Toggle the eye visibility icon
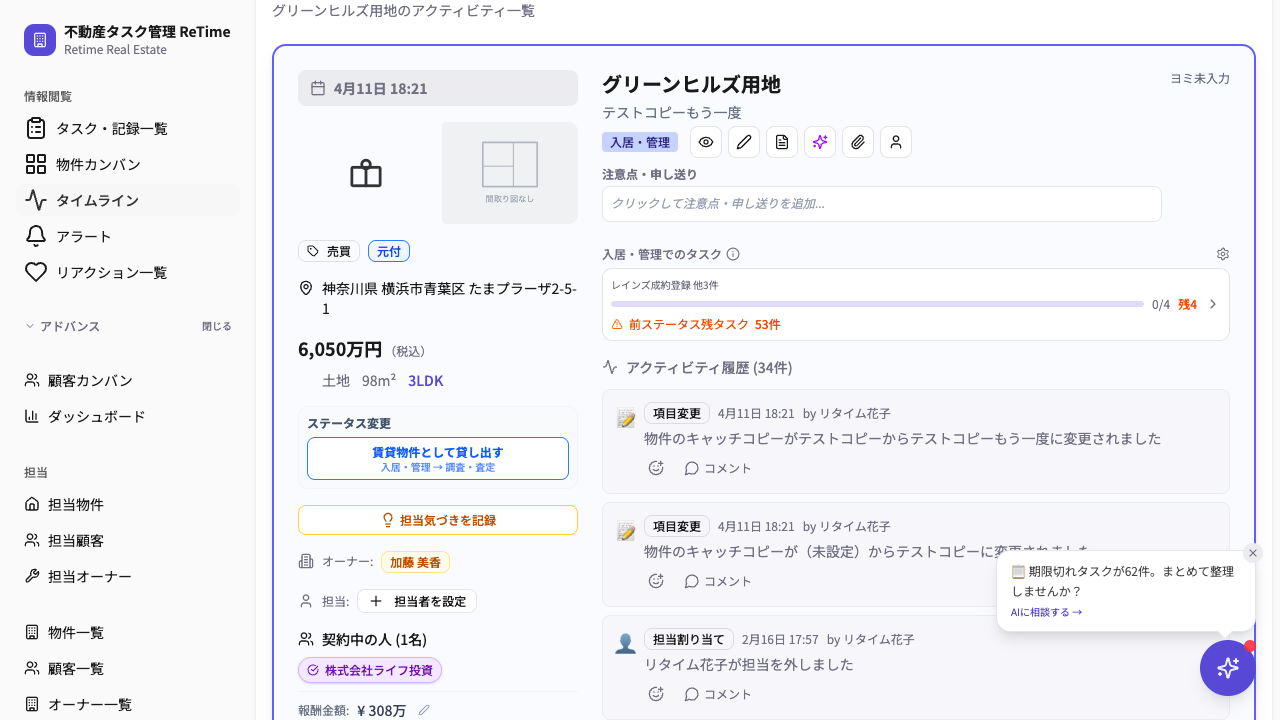This screenshot has width=1280, height=720. point(706,142)
